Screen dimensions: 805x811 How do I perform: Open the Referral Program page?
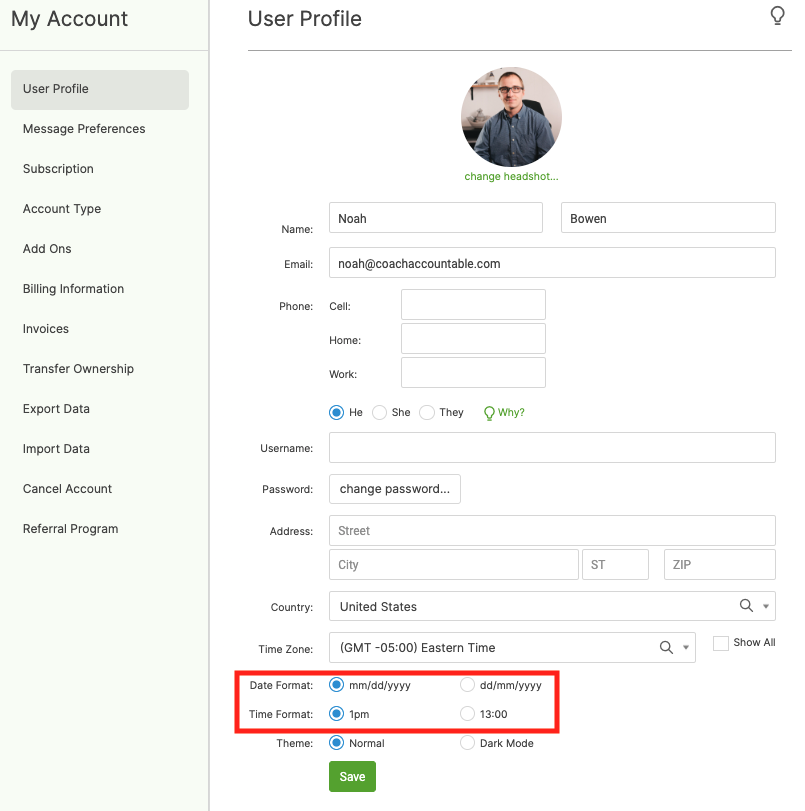click(x=71, y=529)
